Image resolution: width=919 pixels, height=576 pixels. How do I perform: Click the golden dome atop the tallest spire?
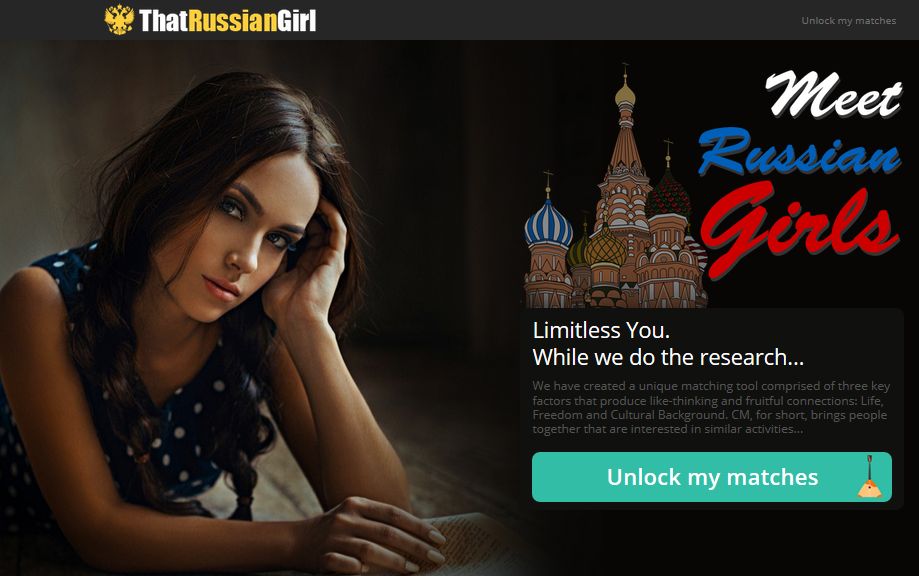pyautogui.click(x=625, y=95)
